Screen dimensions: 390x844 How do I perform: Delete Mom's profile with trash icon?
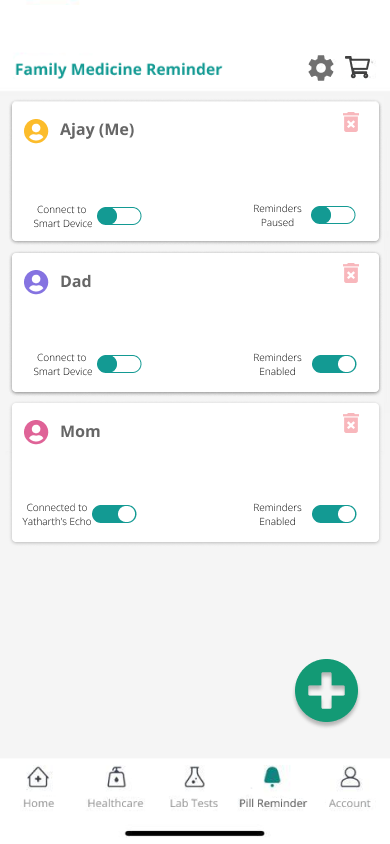[x=351, y=423]
